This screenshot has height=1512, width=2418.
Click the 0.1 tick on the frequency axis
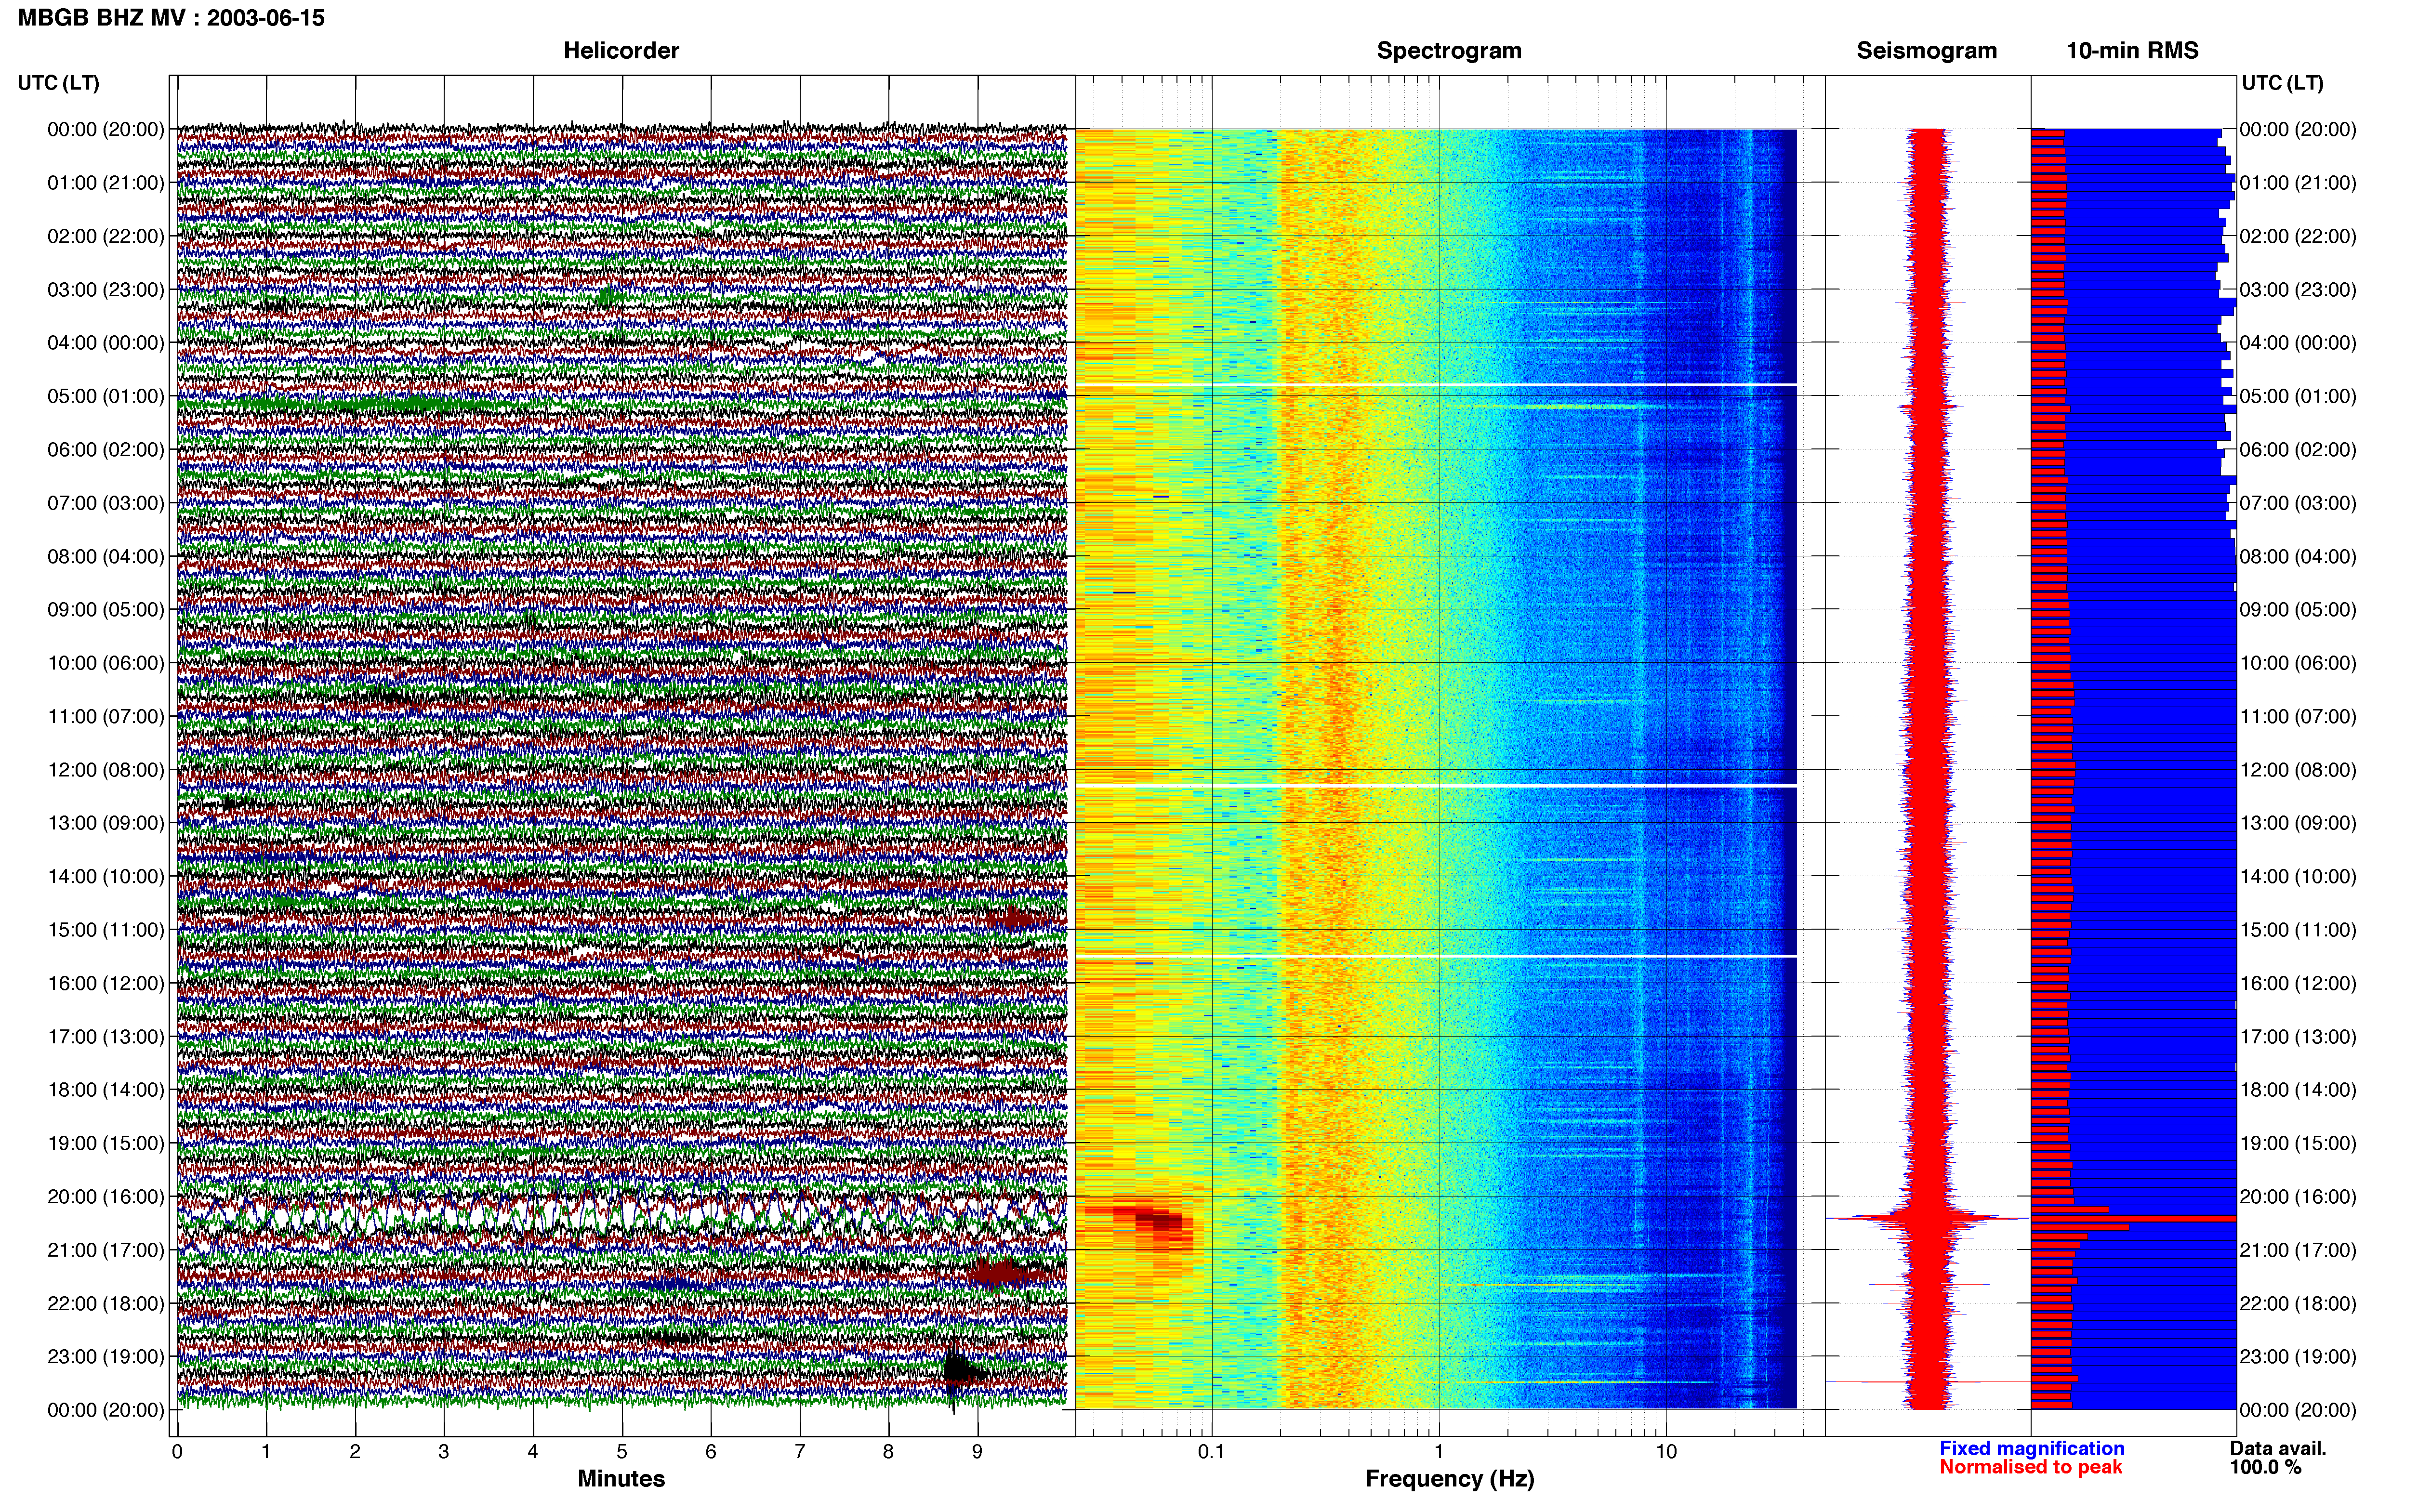1211,1452
